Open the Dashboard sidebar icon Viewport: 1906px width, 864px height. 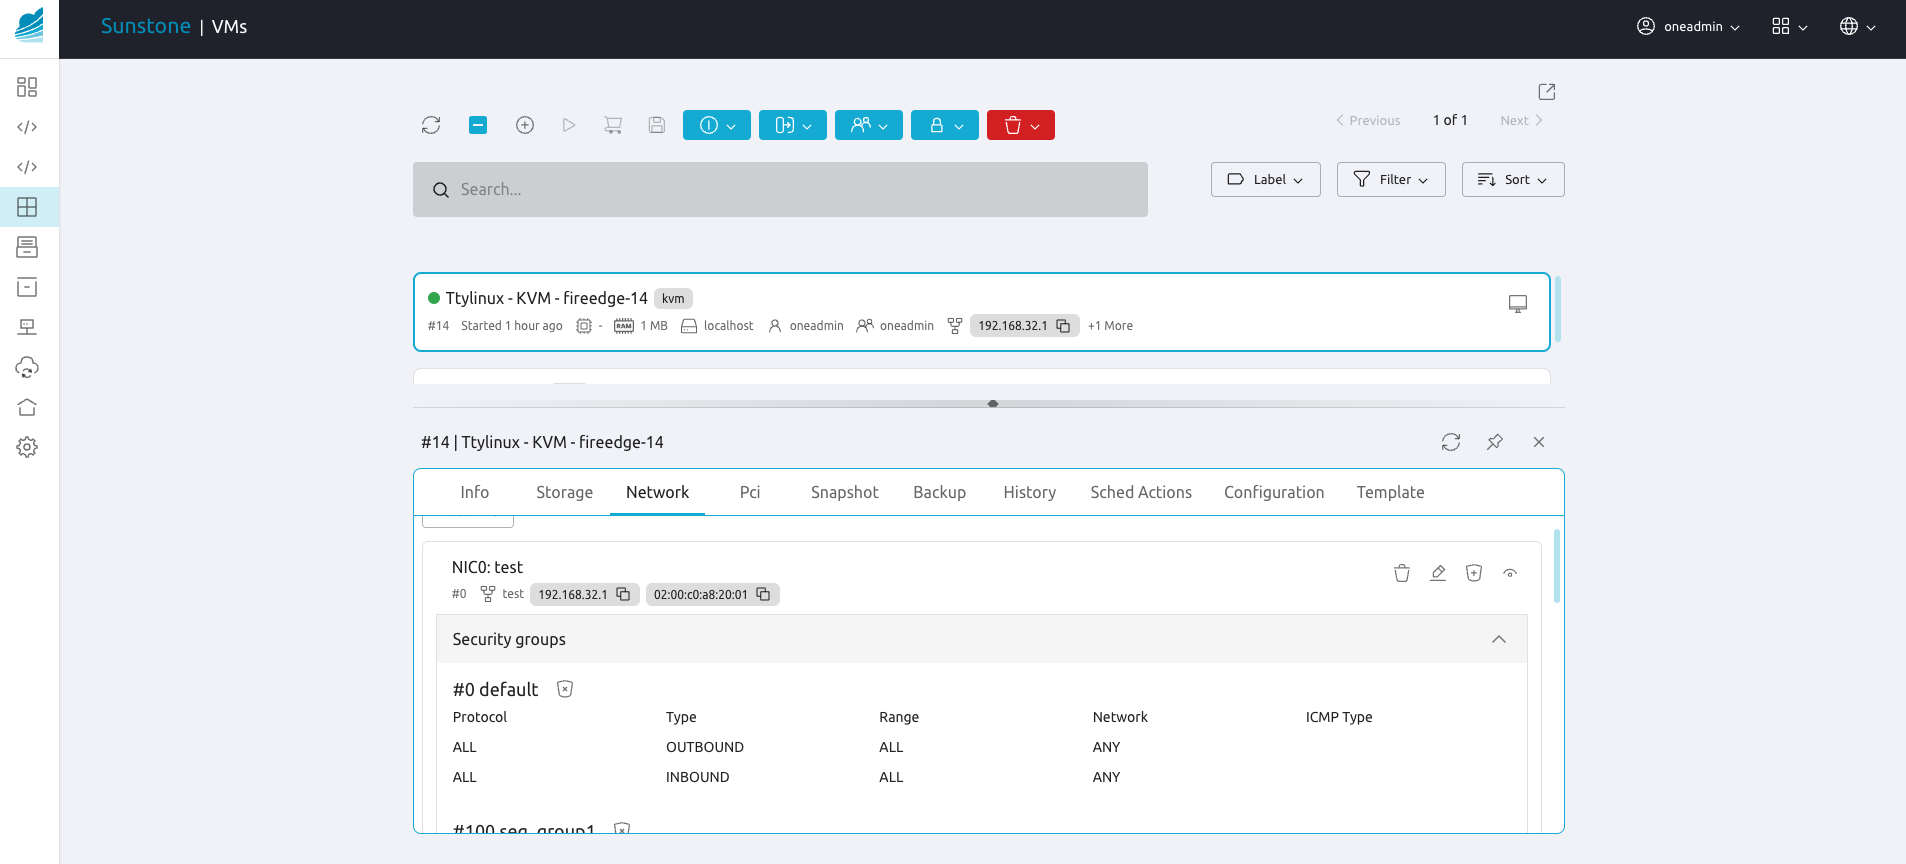point(27,87)
